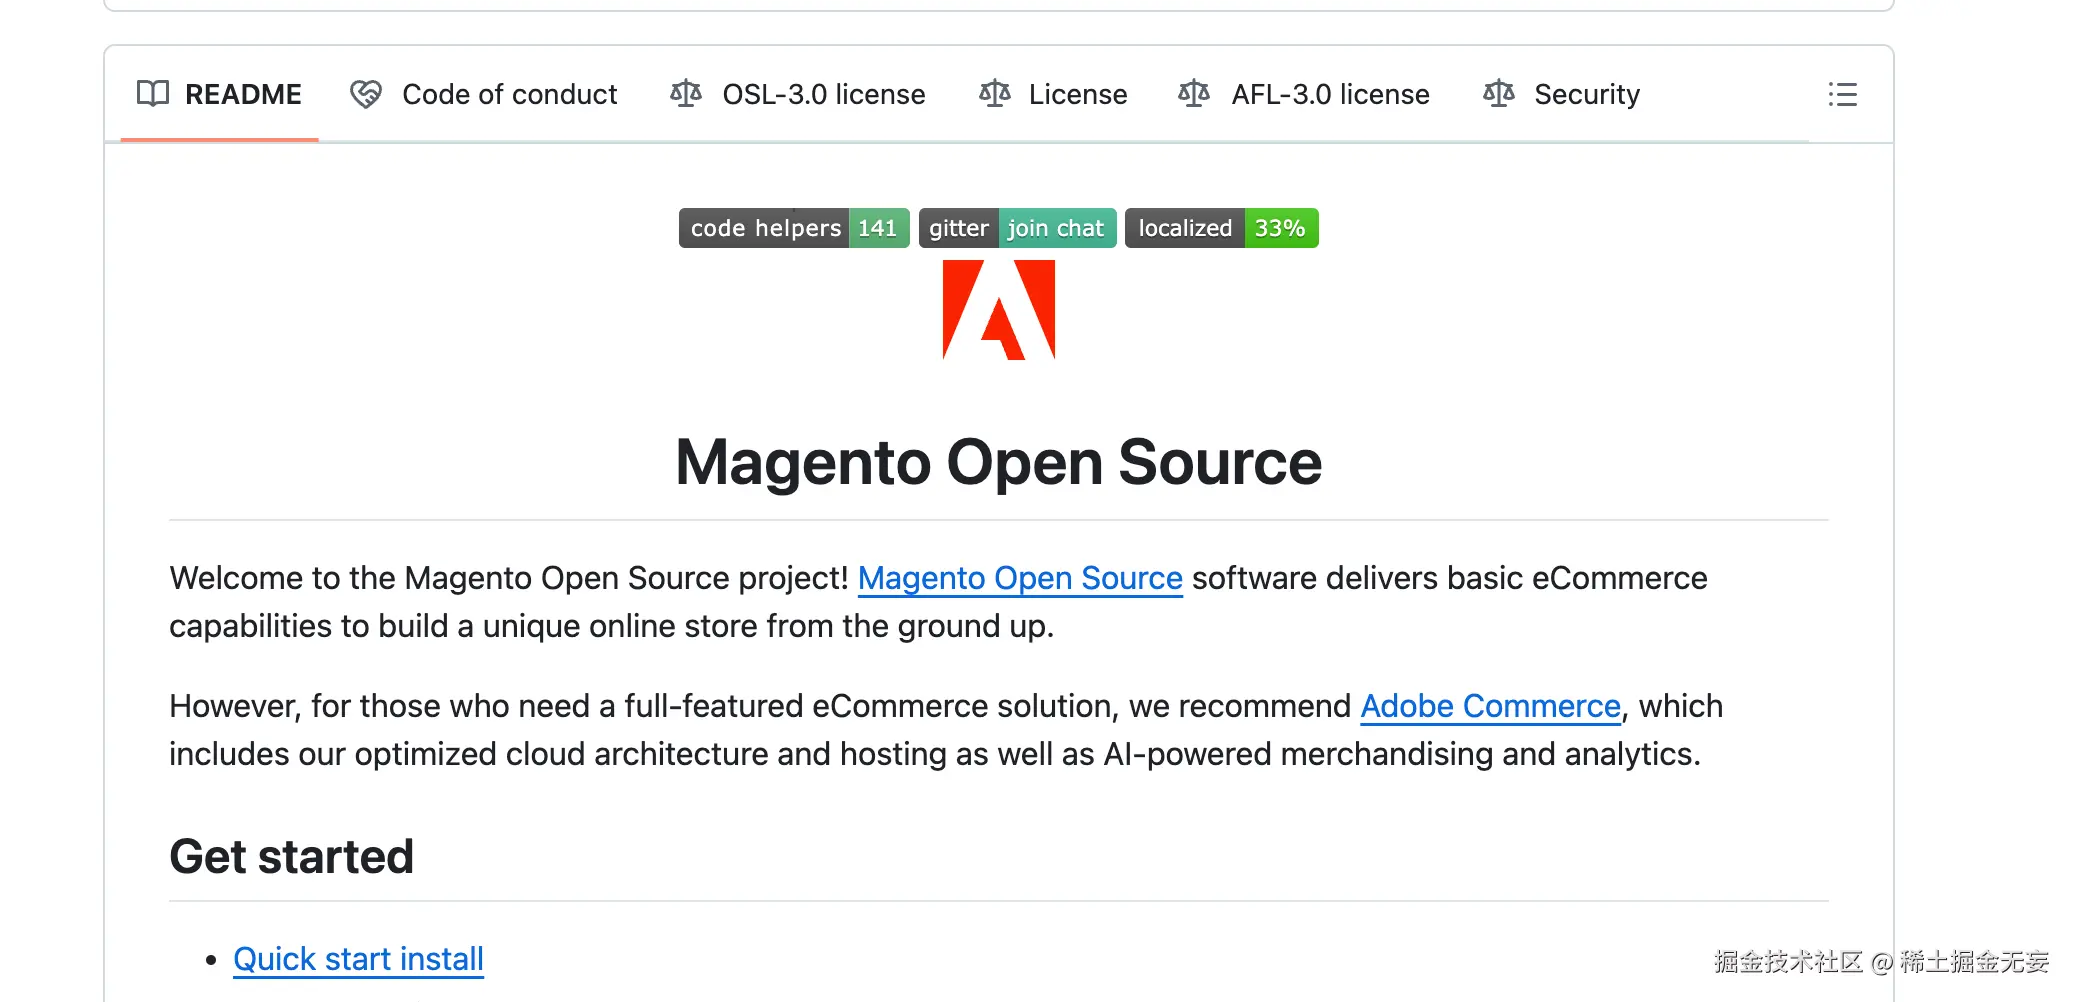2076x1002 pixels.
Task: Follow the Adobe Commerce link
Action: [1490, 706]
